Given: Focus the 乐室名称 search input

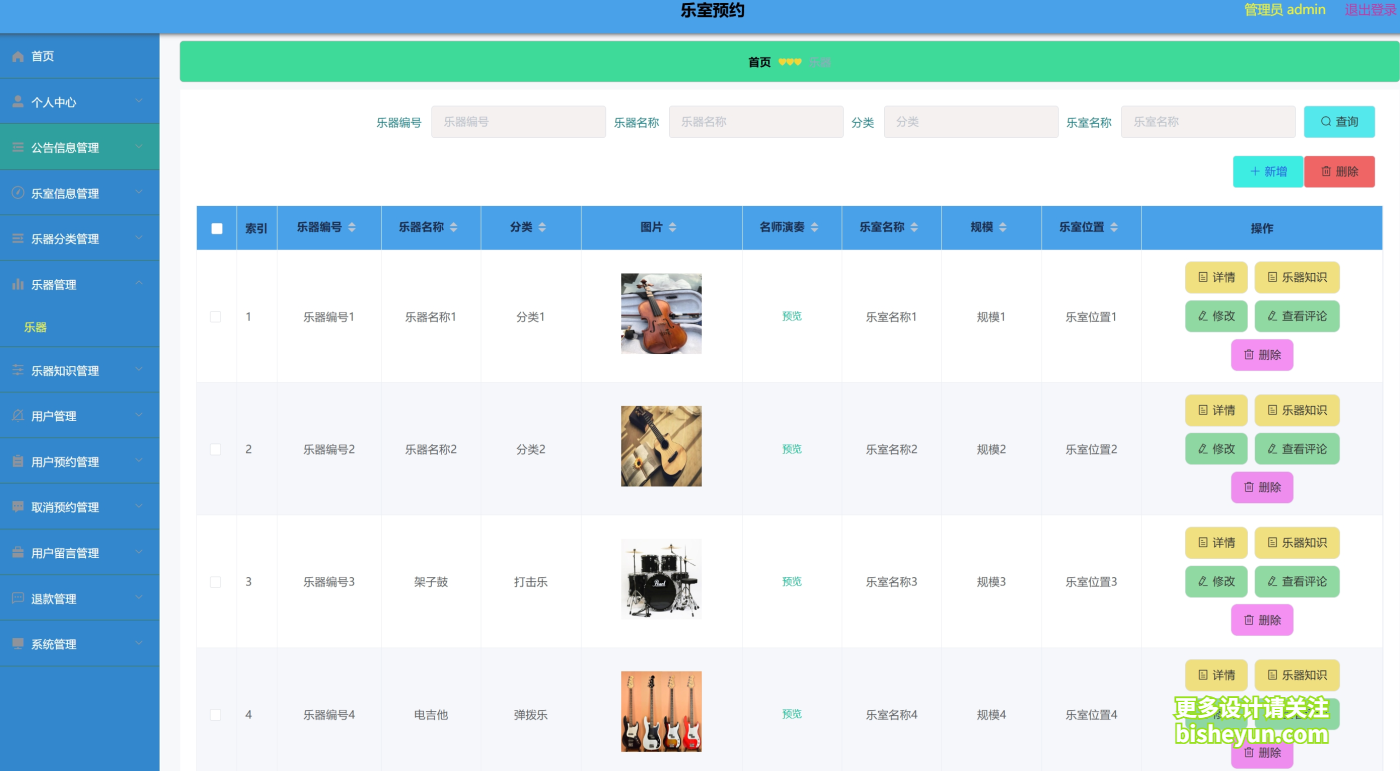Looking at the screenshot, I should [x=1208, y=122].
